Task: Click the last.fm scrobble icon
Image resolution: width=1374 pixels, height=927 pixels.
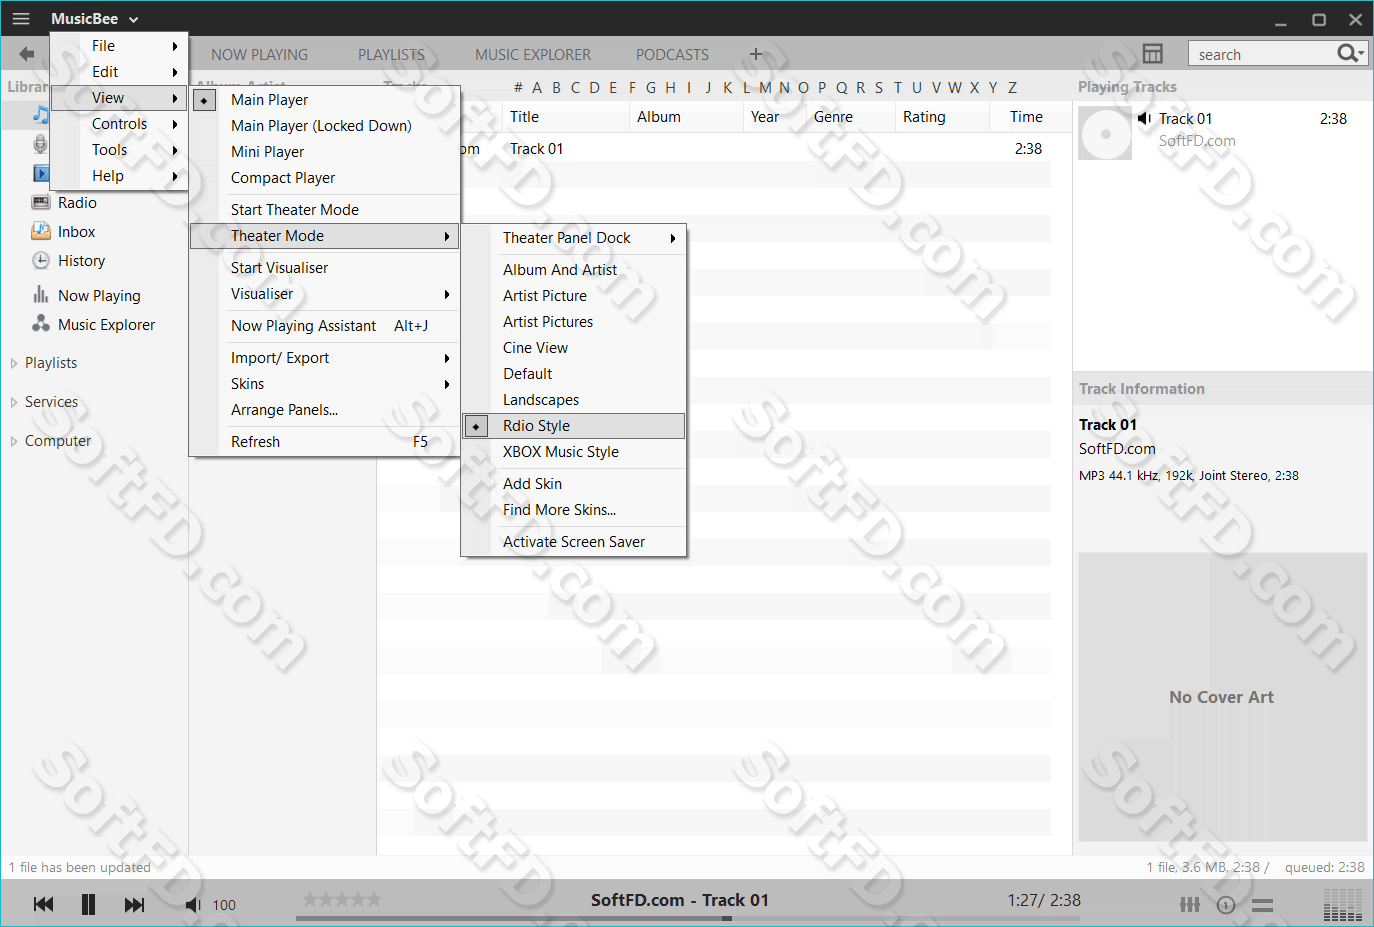Action: click(x=1226, y=905)
